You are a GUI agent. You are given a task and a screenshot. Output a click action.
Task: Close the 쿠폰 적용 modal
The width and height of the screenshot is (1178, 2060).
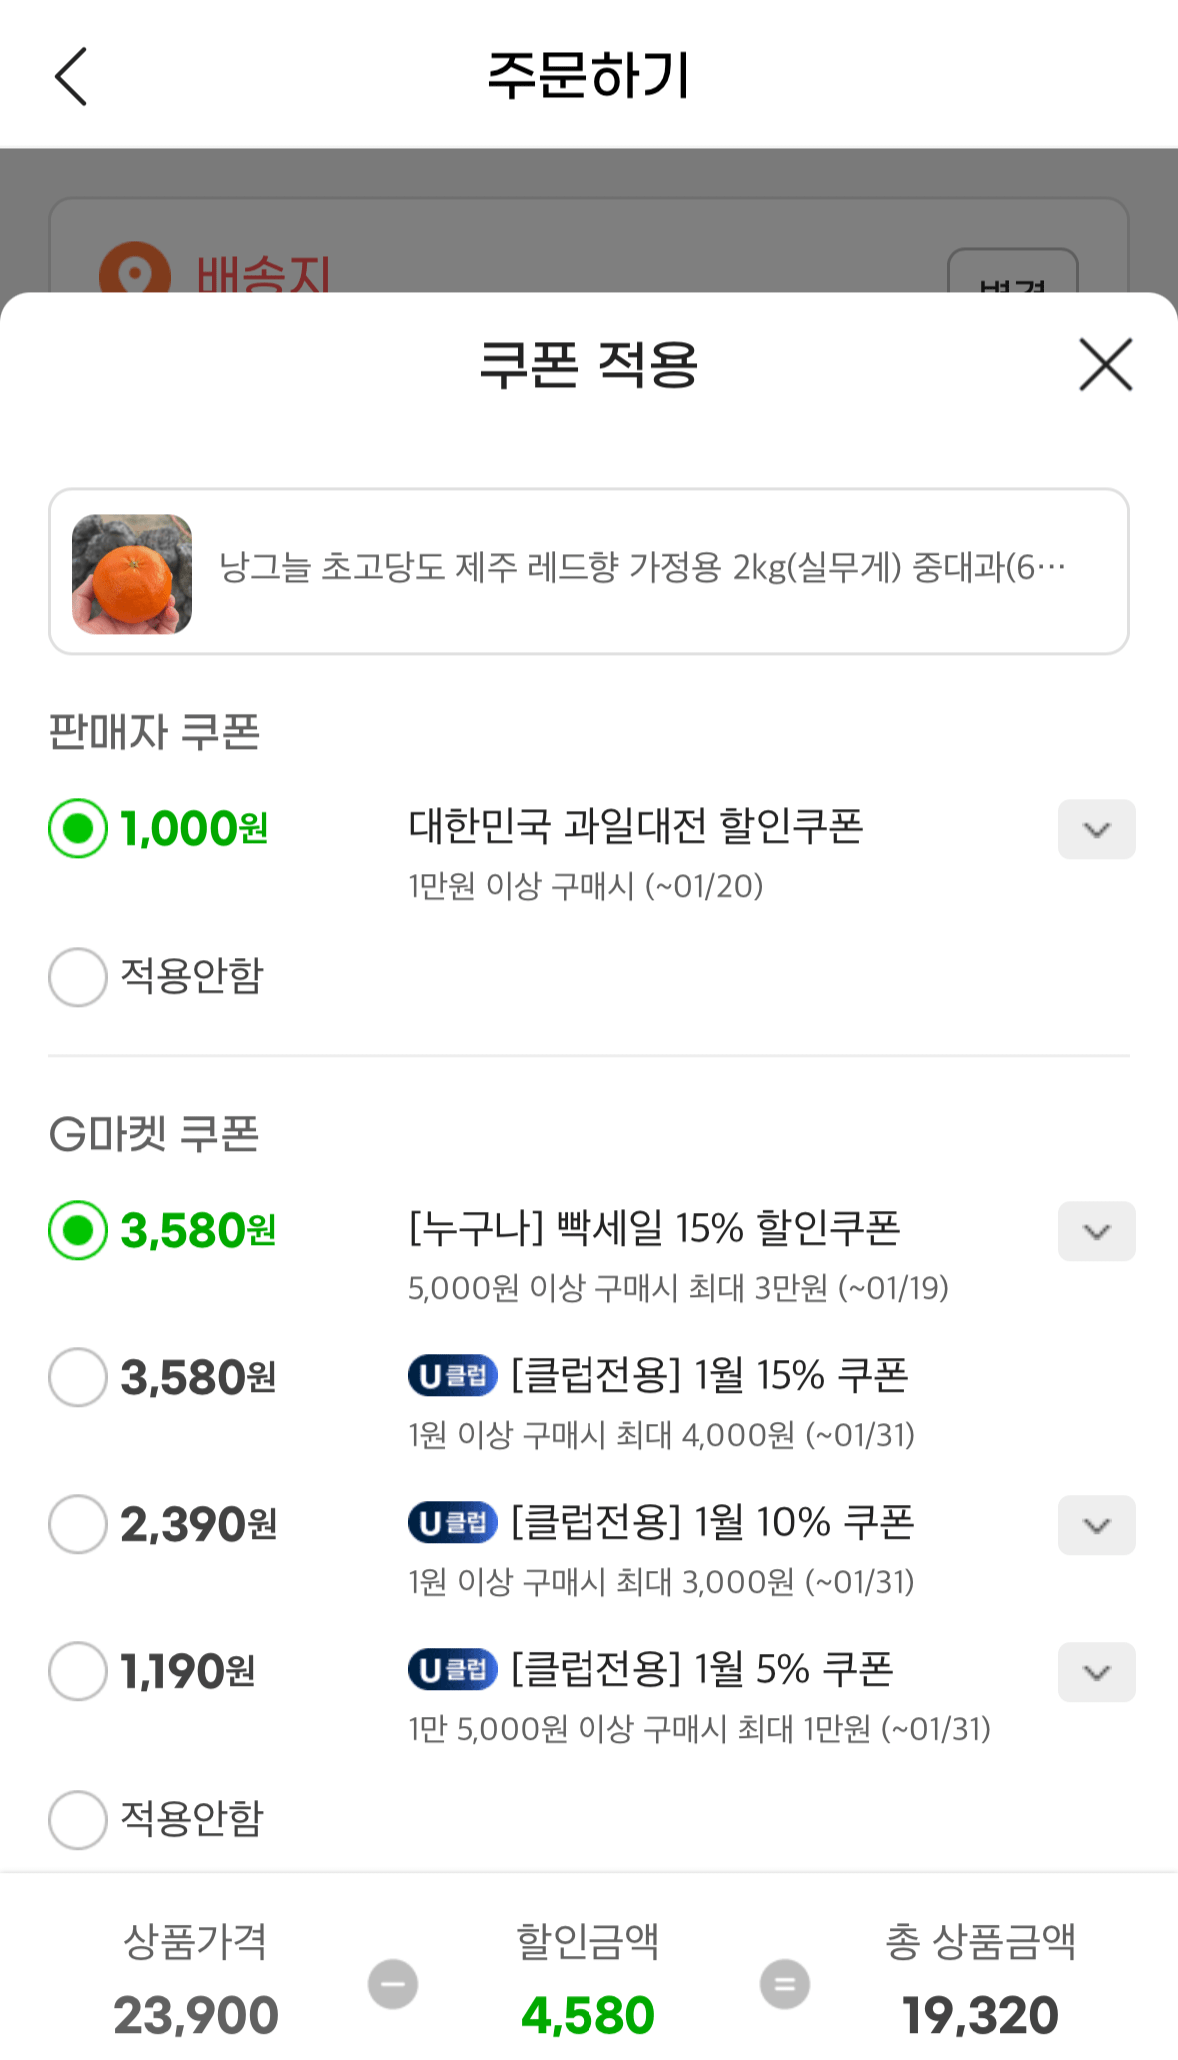coord(1104,364)
